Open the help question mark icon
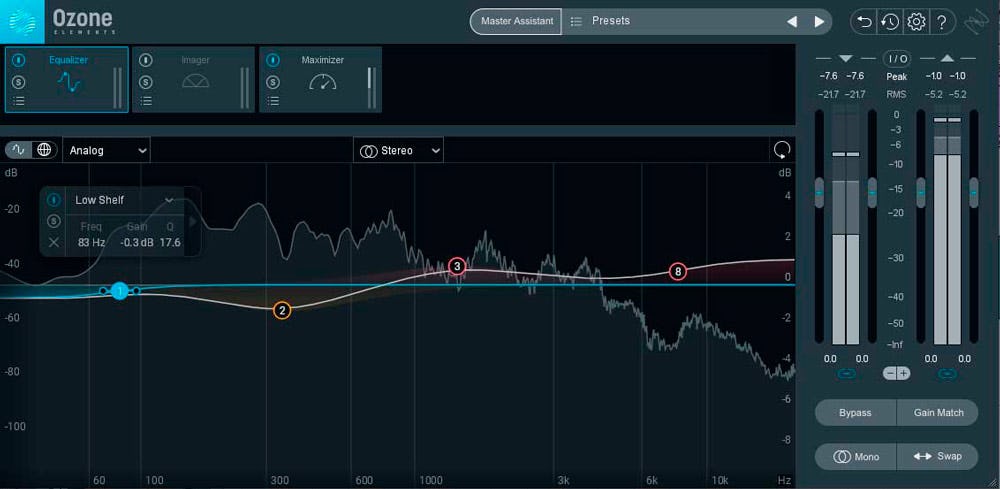 941,21
